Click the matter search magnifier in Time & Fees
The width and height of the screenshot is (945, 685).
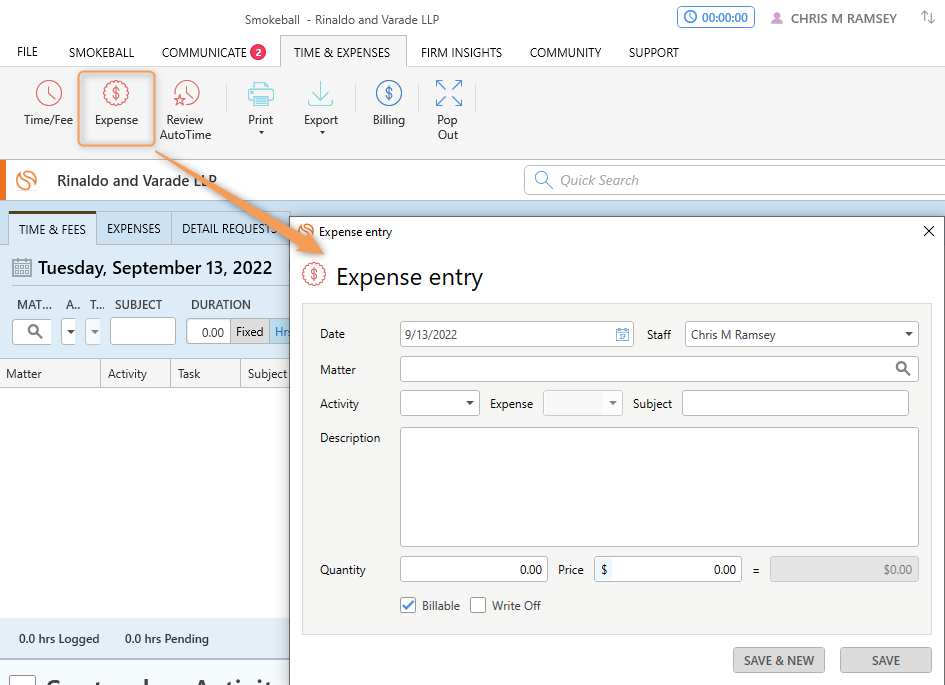point(34,331)
